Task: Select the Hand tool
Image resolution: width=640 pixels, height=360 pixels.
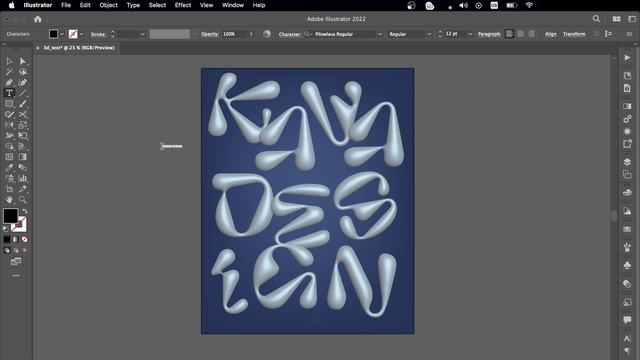Action: click(9, 200)
